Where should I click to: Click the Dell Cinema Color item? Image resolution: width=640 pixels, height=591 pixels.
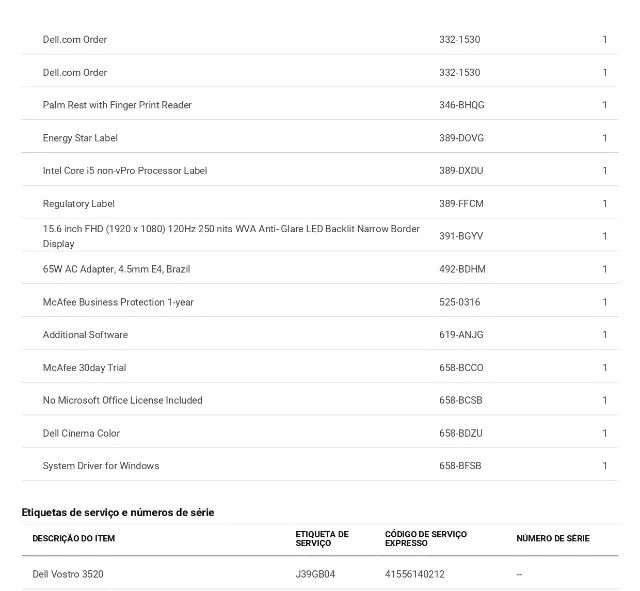tap(81, 433)
